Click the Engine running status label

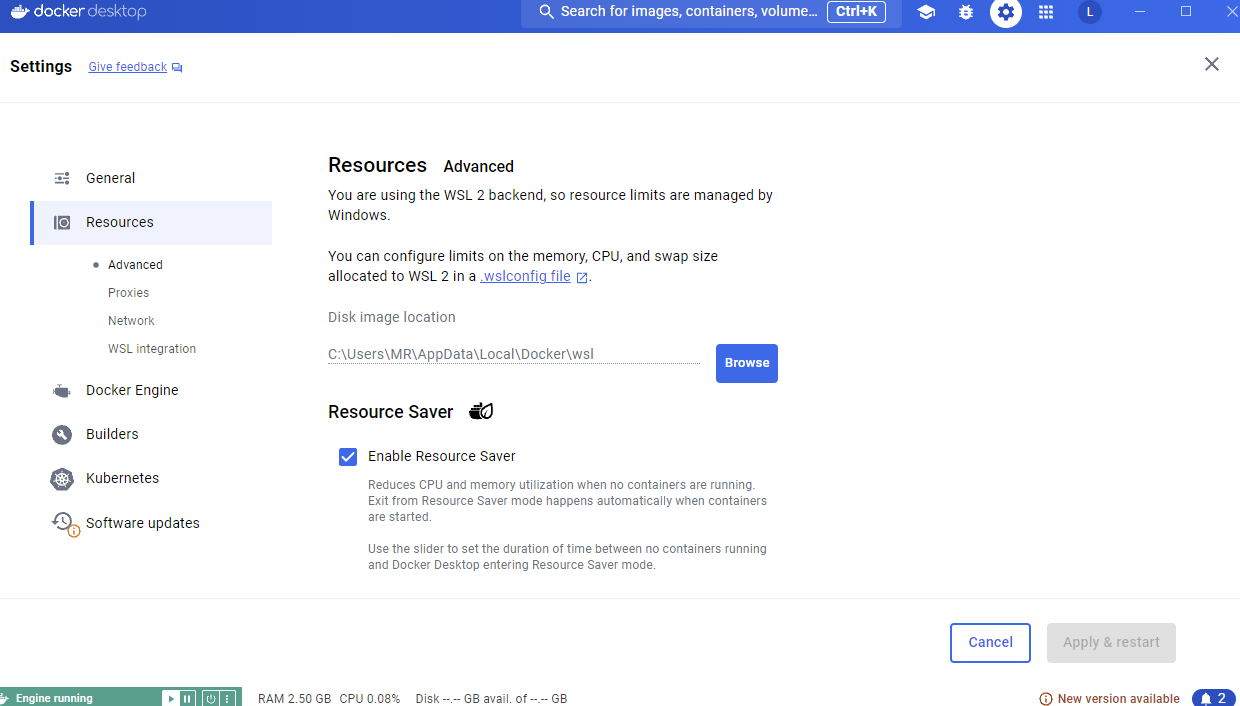(x=54, y=698)
